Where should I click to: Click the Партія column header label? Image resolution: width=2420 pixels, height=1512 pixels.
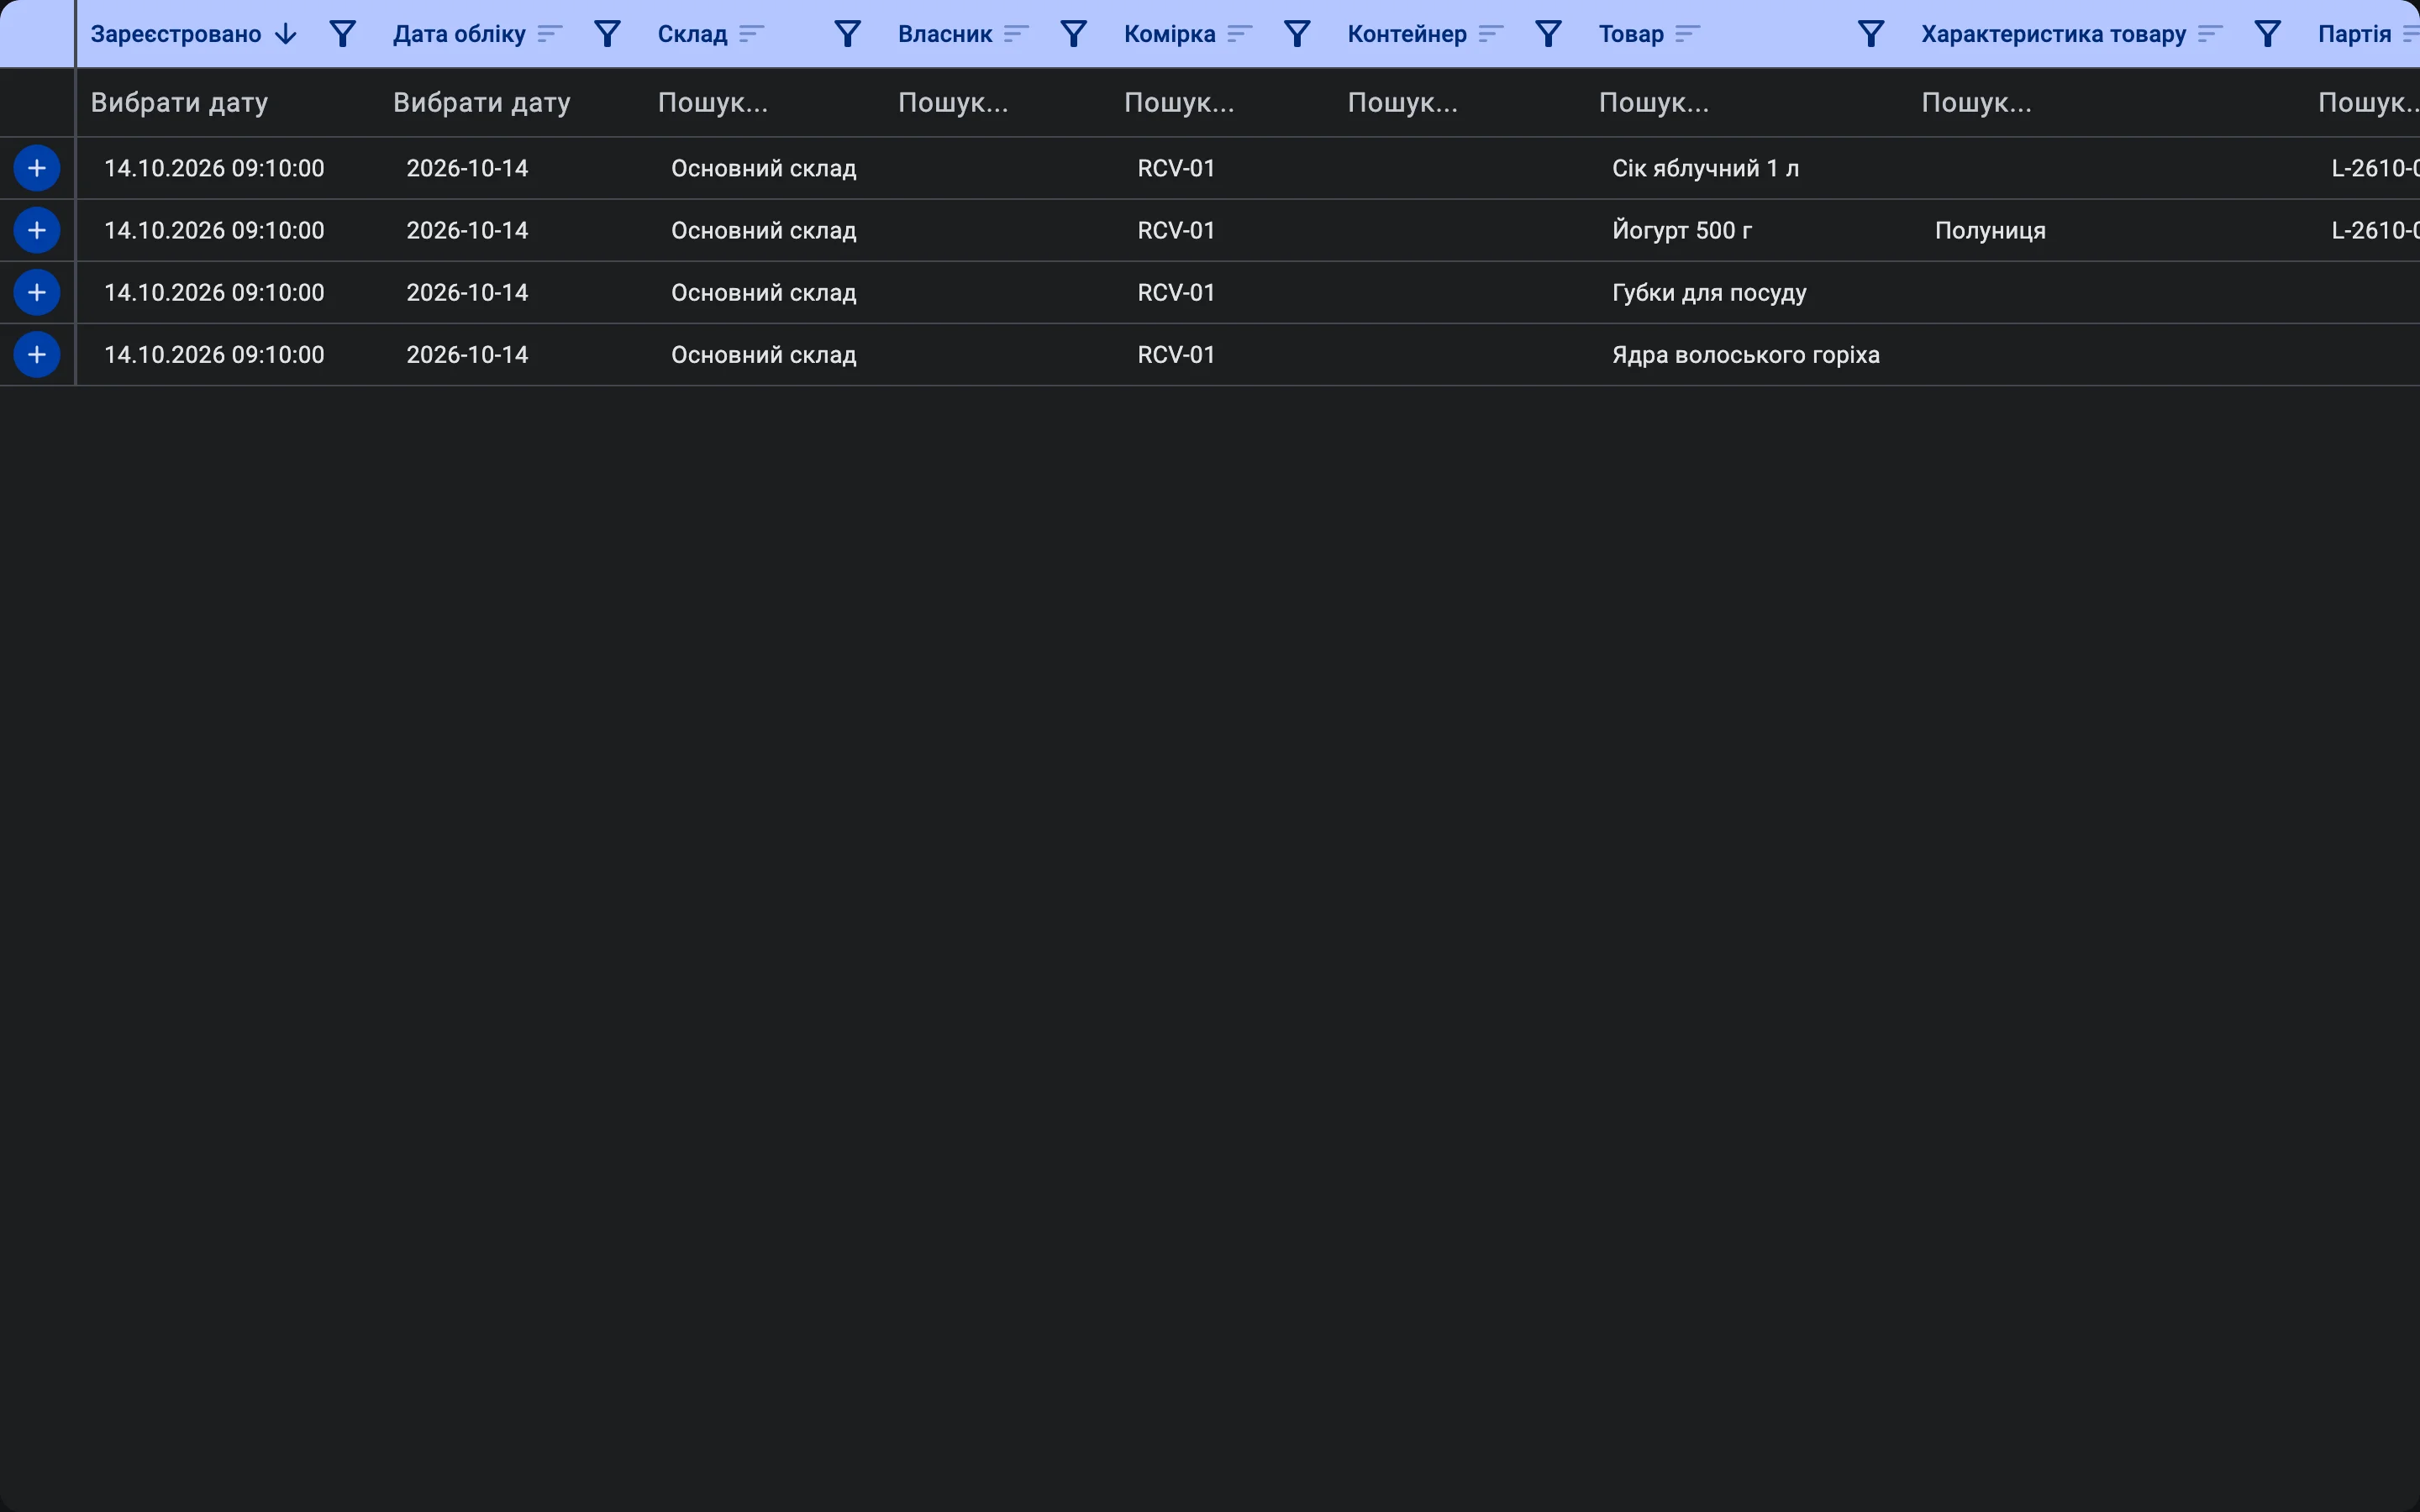coord(2354,34)
